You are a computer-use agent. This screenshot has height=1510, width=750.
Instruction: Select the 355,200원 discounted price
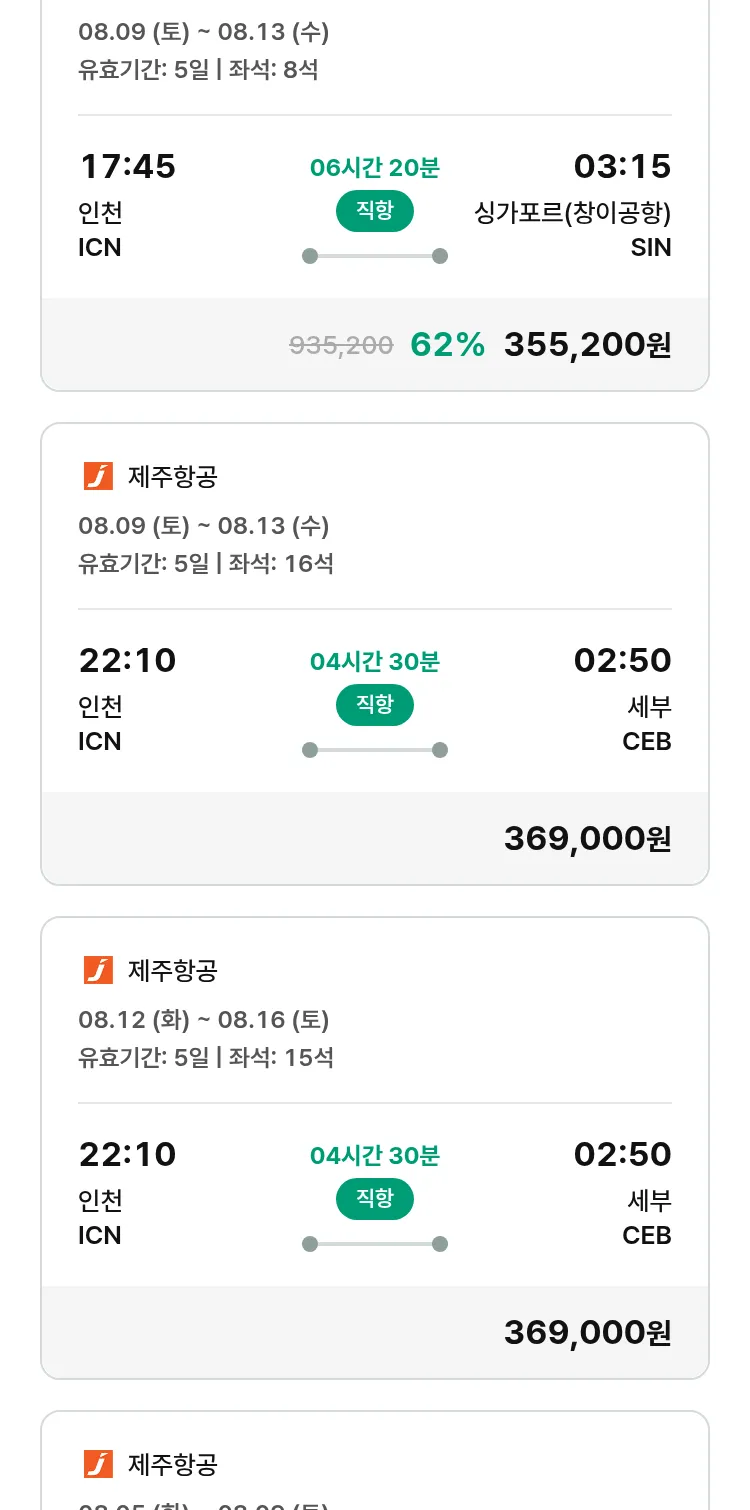coord(587,345)
